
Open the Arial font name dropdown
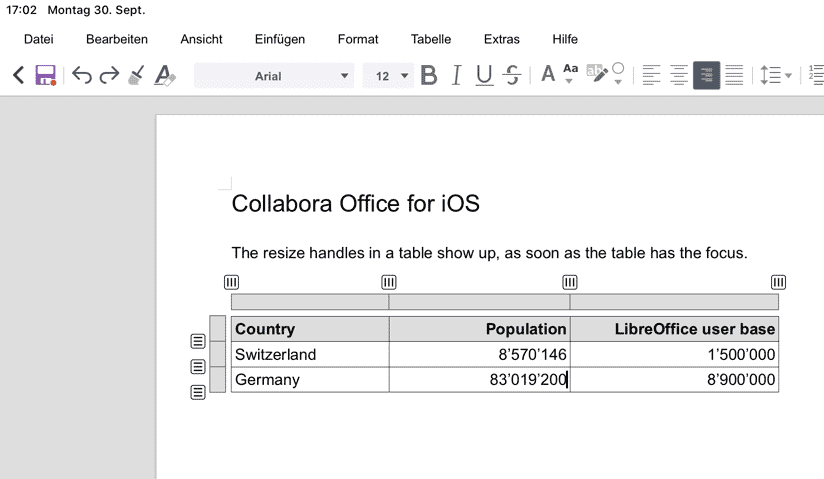coord(345,76)
